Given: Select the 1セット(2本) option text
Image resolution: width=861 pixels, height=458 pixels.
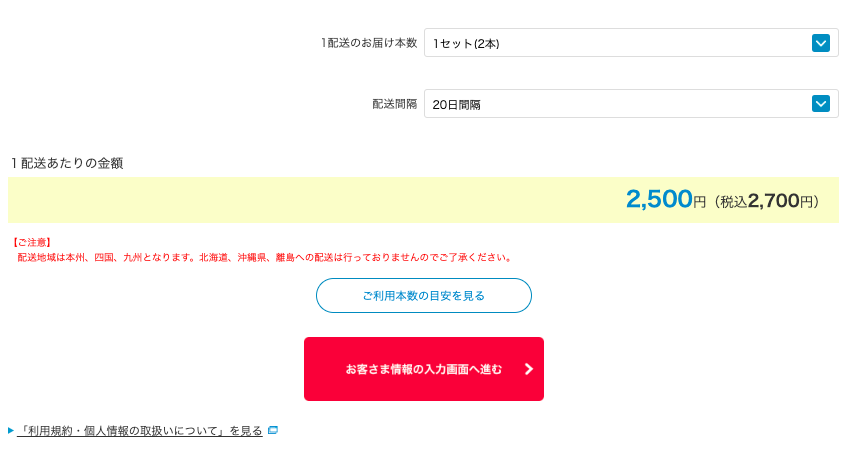Looking at the screenshot, I should point(466,43).
